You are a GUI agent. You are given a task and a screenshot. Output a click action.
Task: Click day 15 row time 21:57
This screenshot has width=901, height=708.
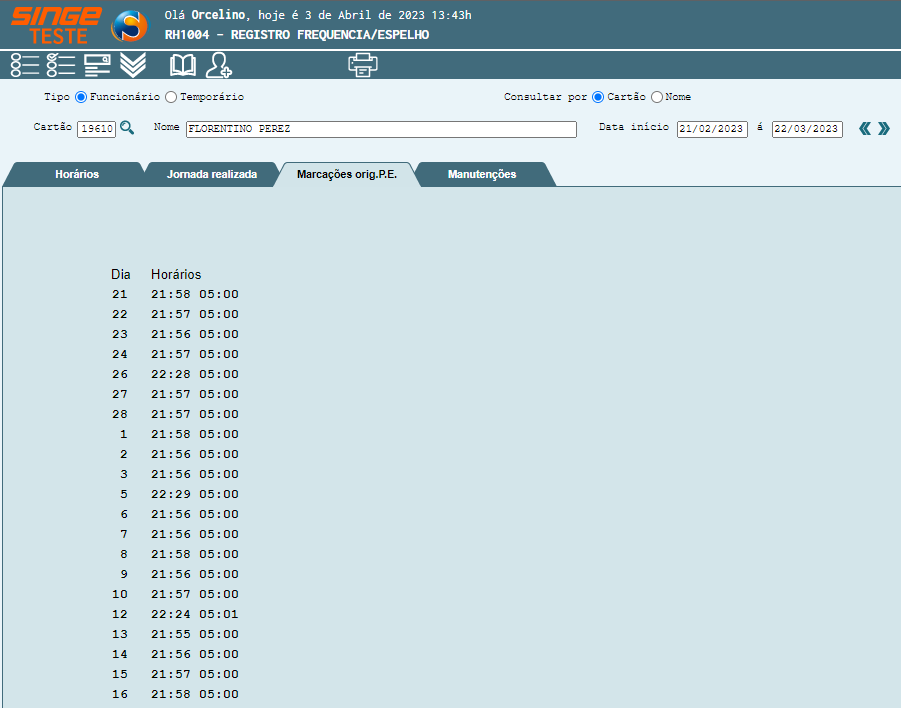[171, 674]
